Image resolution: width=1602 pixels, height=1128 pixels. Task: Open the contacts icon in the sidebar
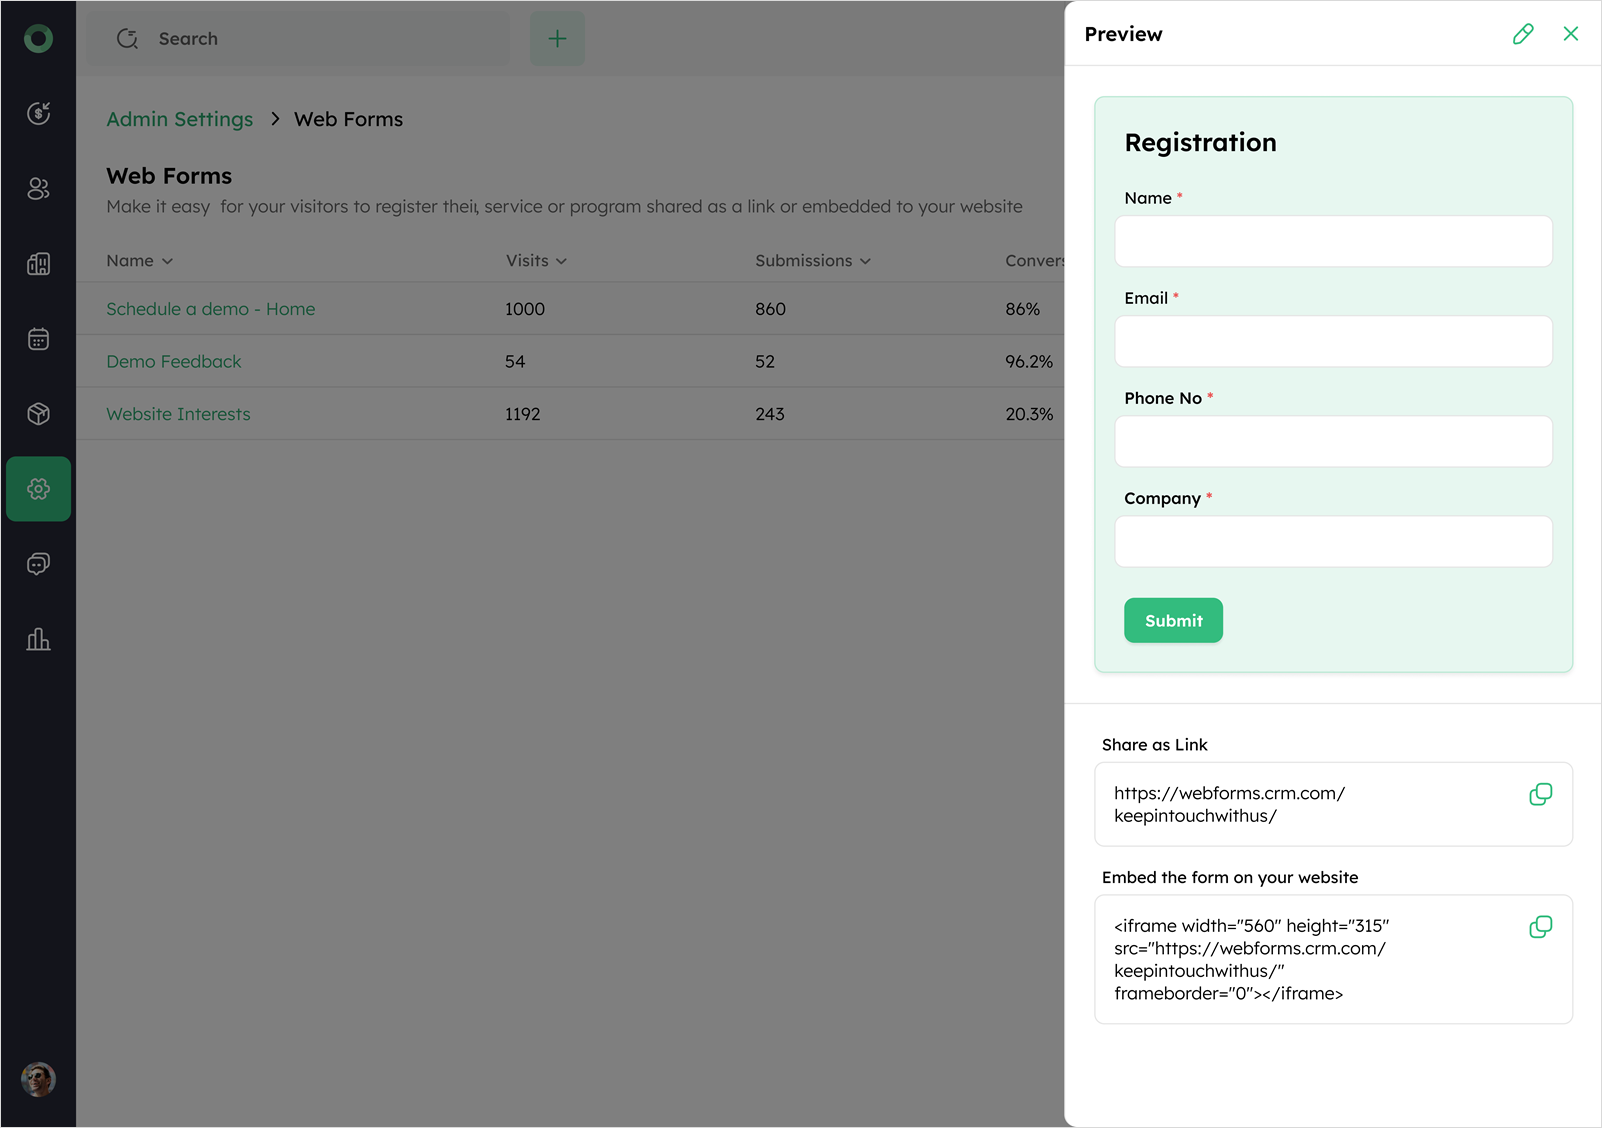click(x=38, y=189)
